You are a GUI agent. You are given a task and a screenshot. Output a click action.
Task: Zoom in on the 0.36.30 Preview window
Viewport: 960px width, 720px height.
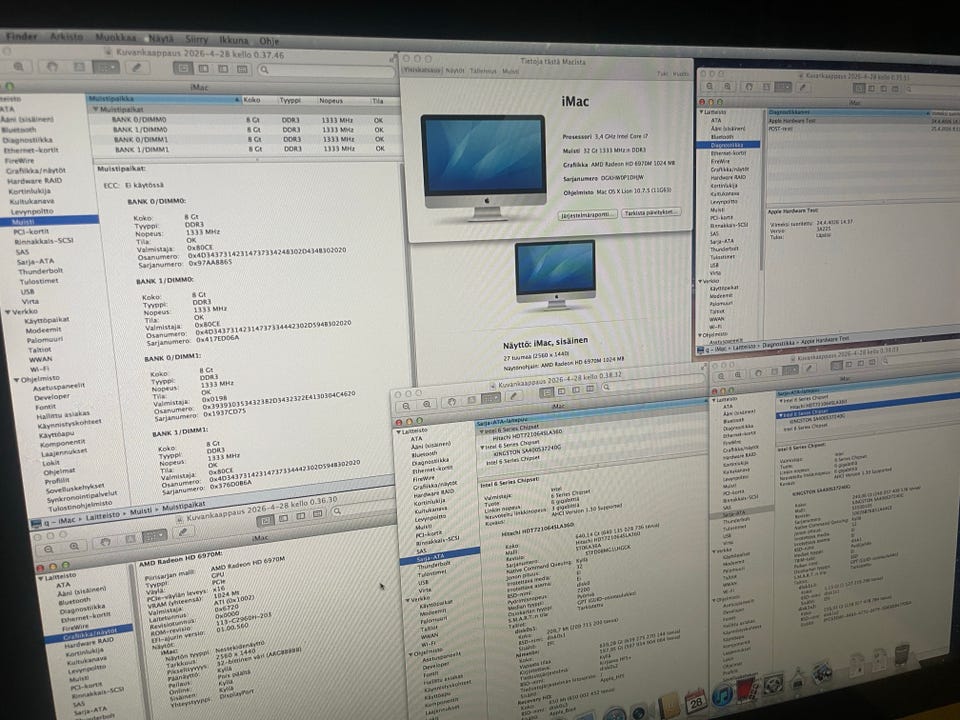[74, 546]
